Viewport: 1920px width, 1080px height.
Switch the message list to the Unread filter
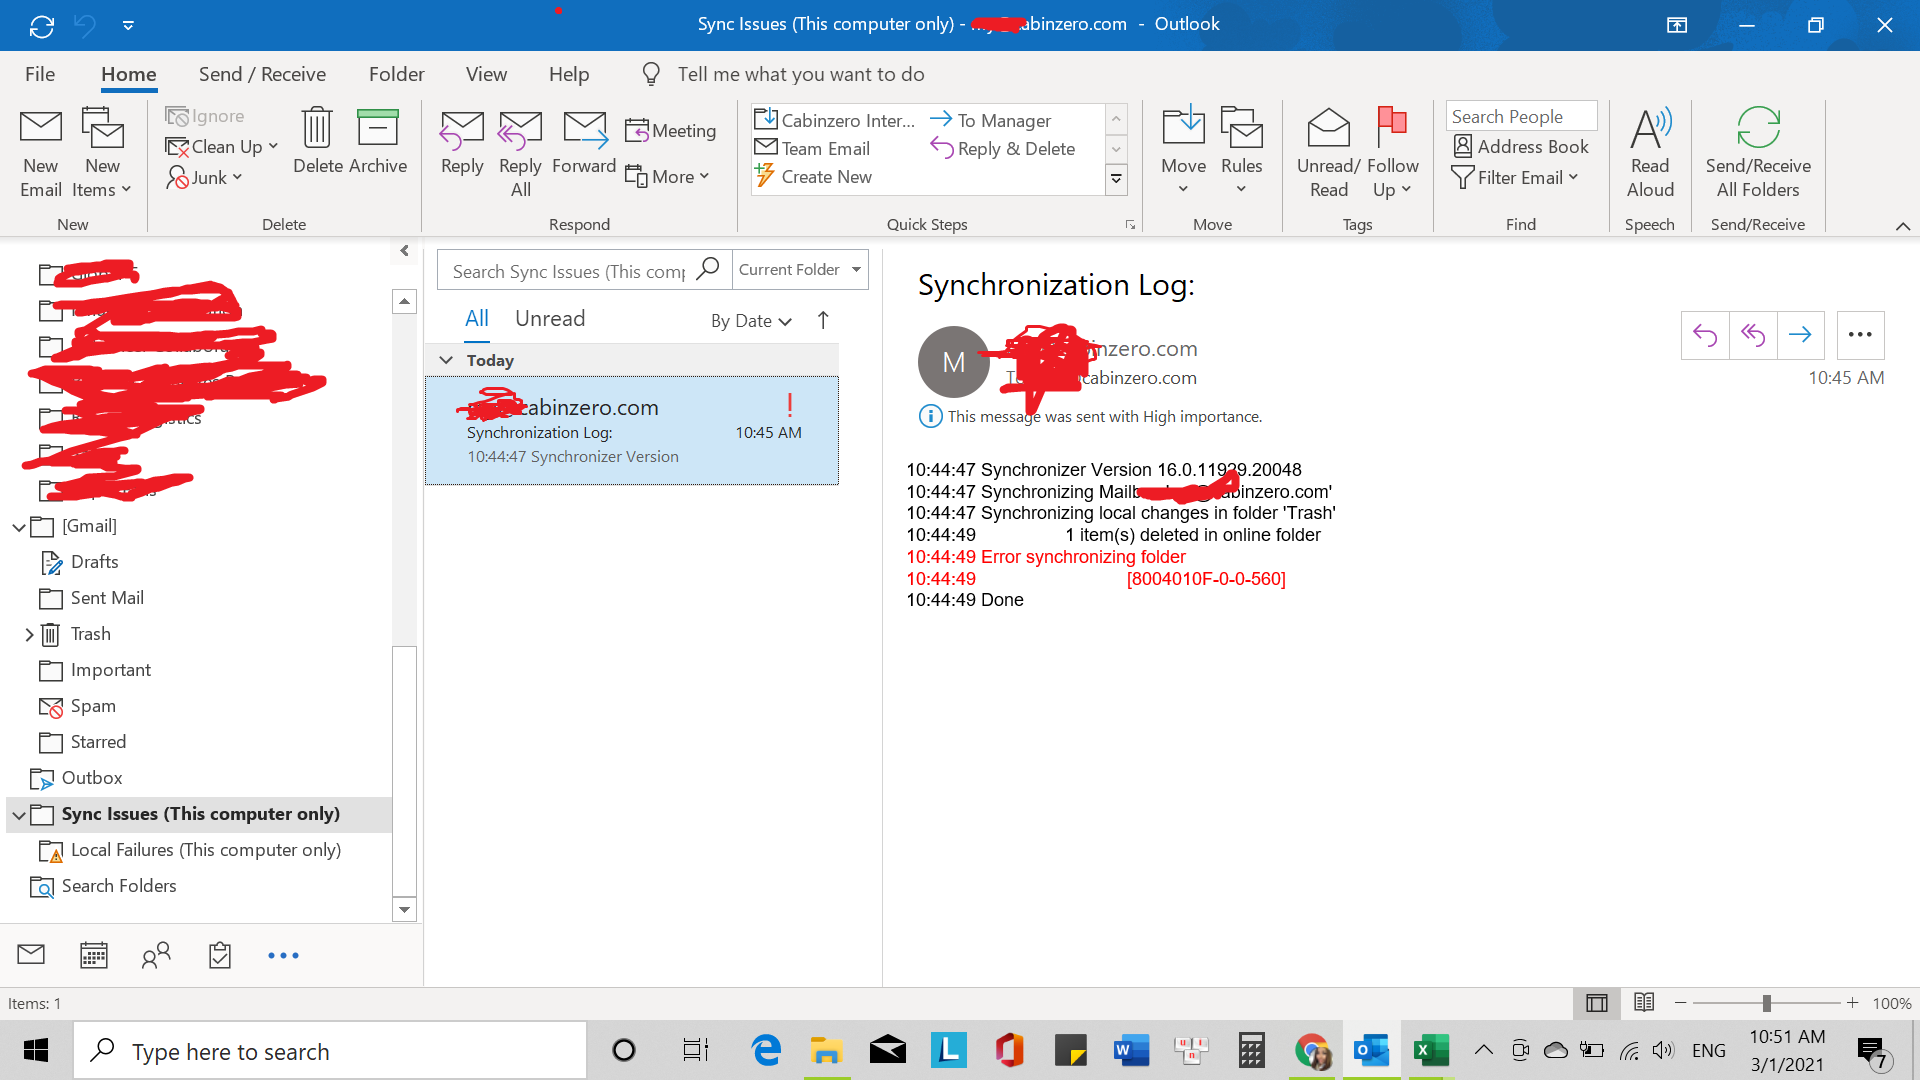[x=550, y=319]
